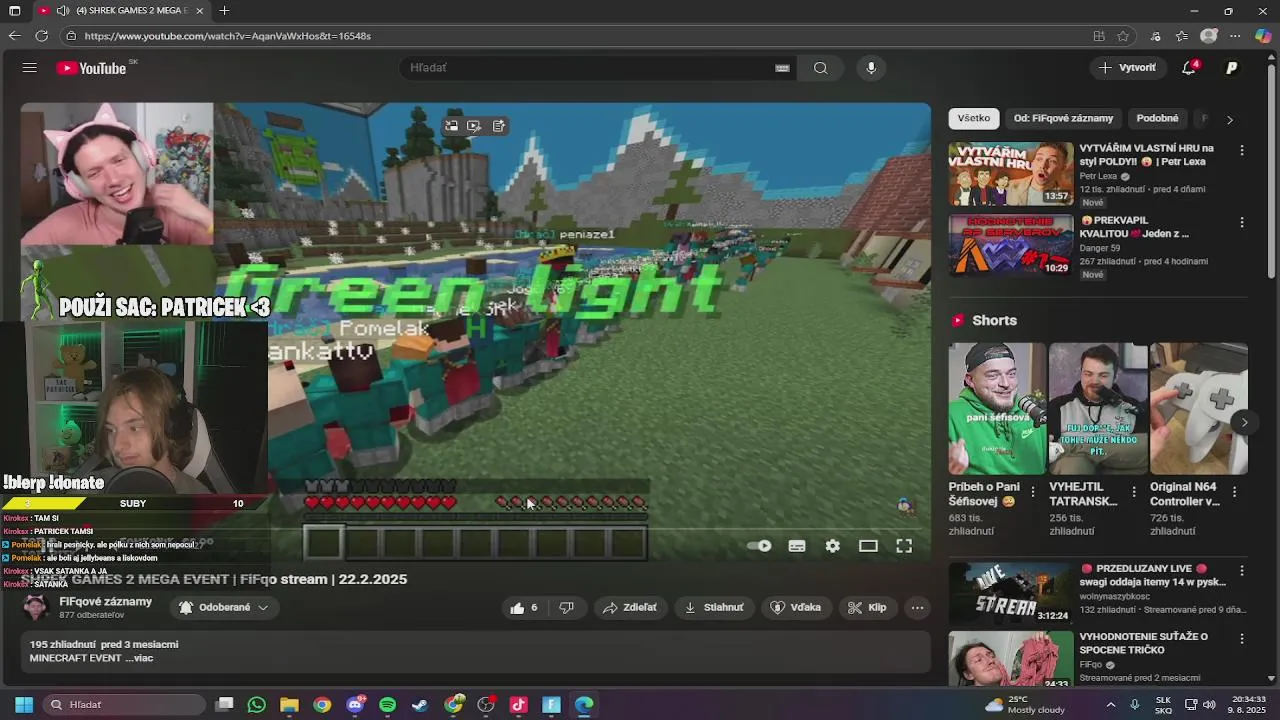
Task: Open Steam from the taskbar
Action: pyautogui.click(x=419, y=704)
